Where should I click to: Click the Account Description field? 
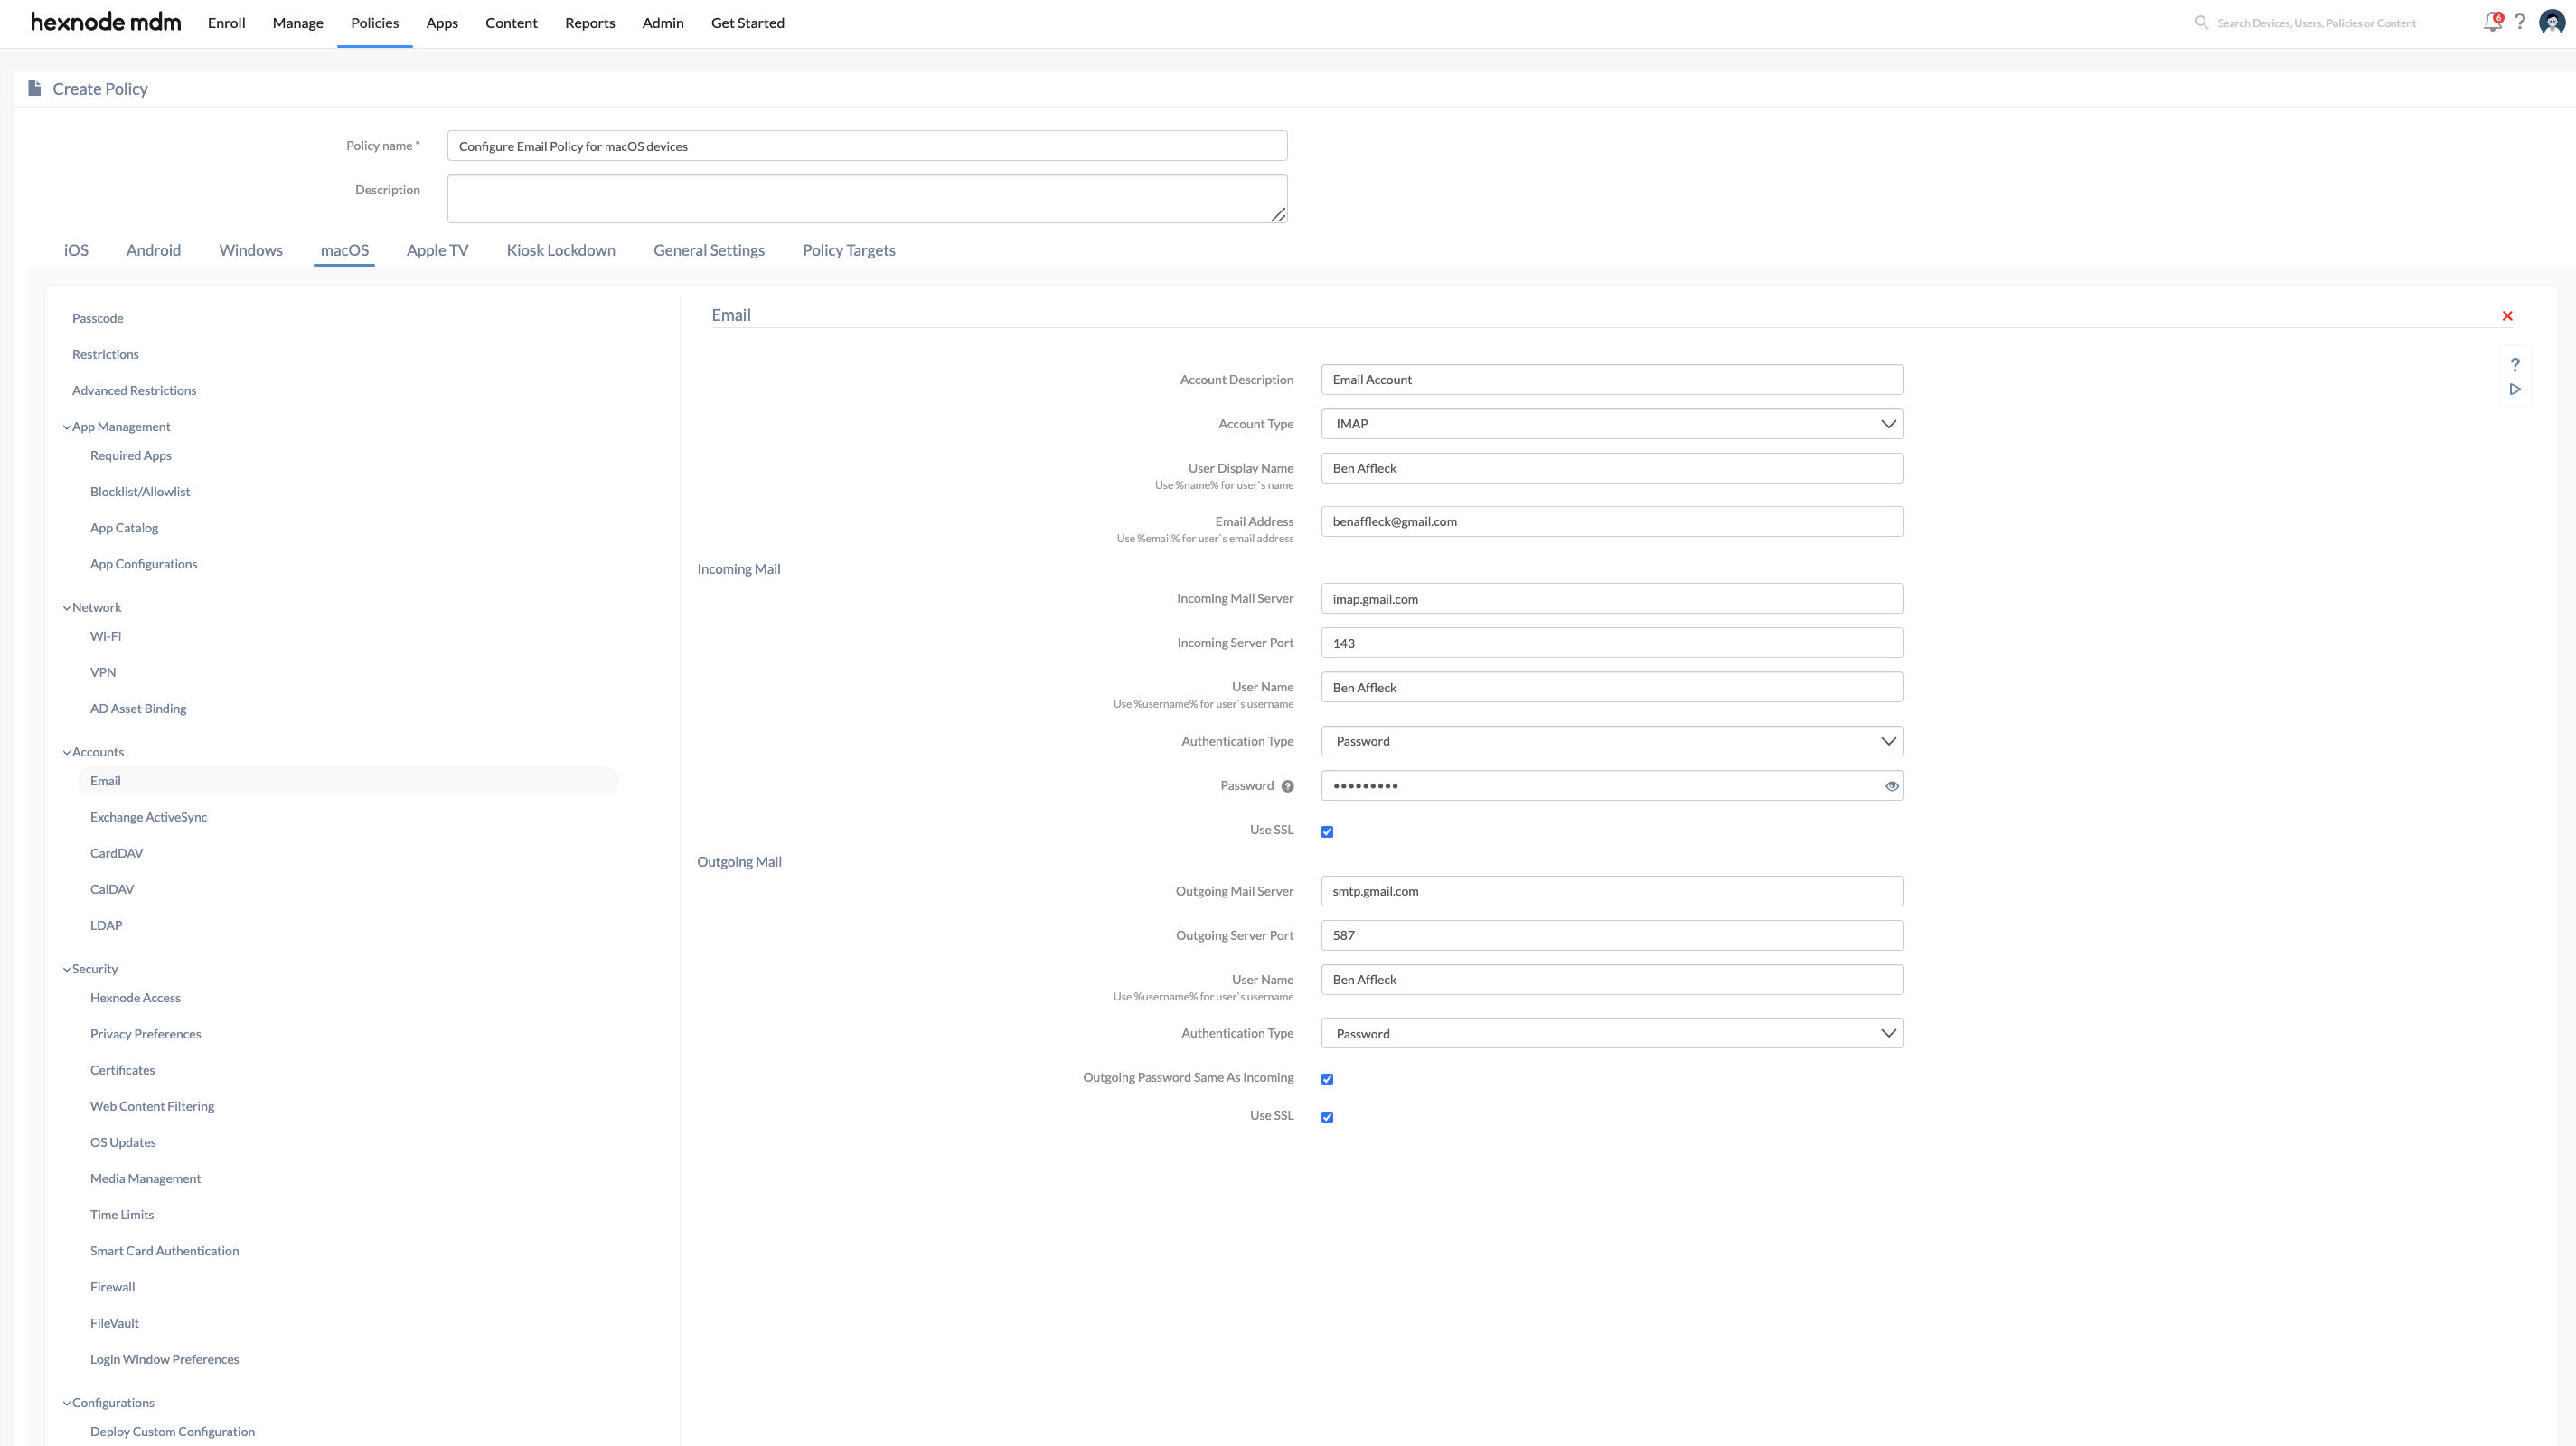pyautogui.click(x=1611, y=380)
